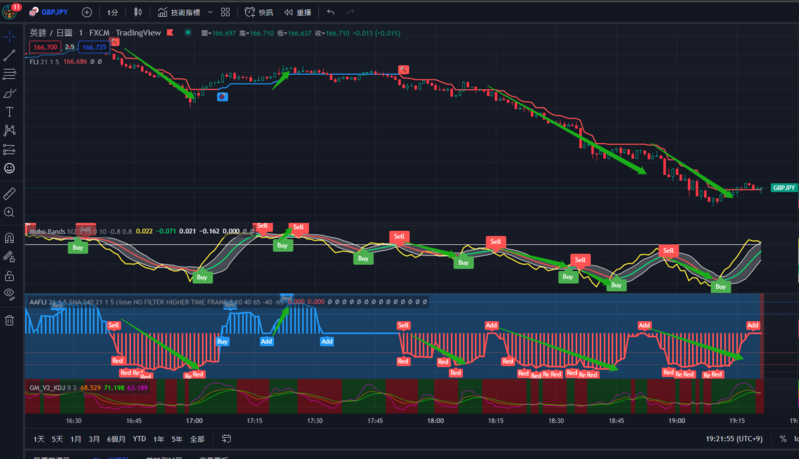Image resolution: width=799 pixels, height=459 pixels.
Task: Delete drawings with trash icon
Action: pyautogui.click(x=9, y=320)
